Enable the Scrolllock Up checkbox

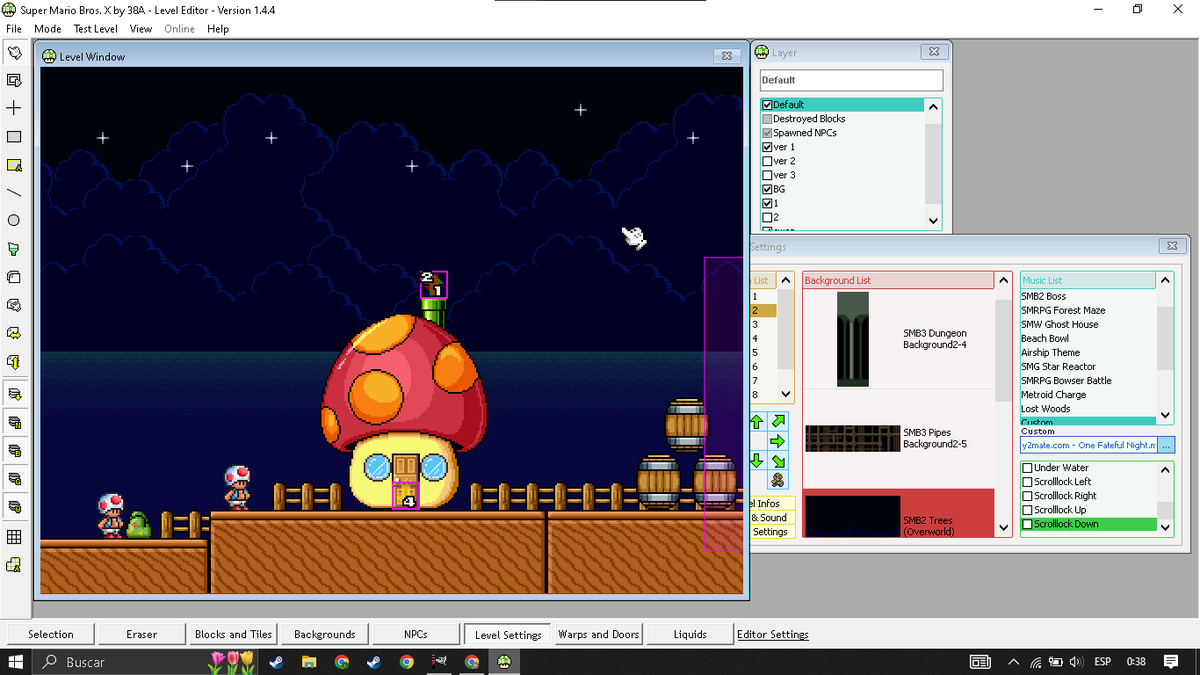(x=1027, y=510)
